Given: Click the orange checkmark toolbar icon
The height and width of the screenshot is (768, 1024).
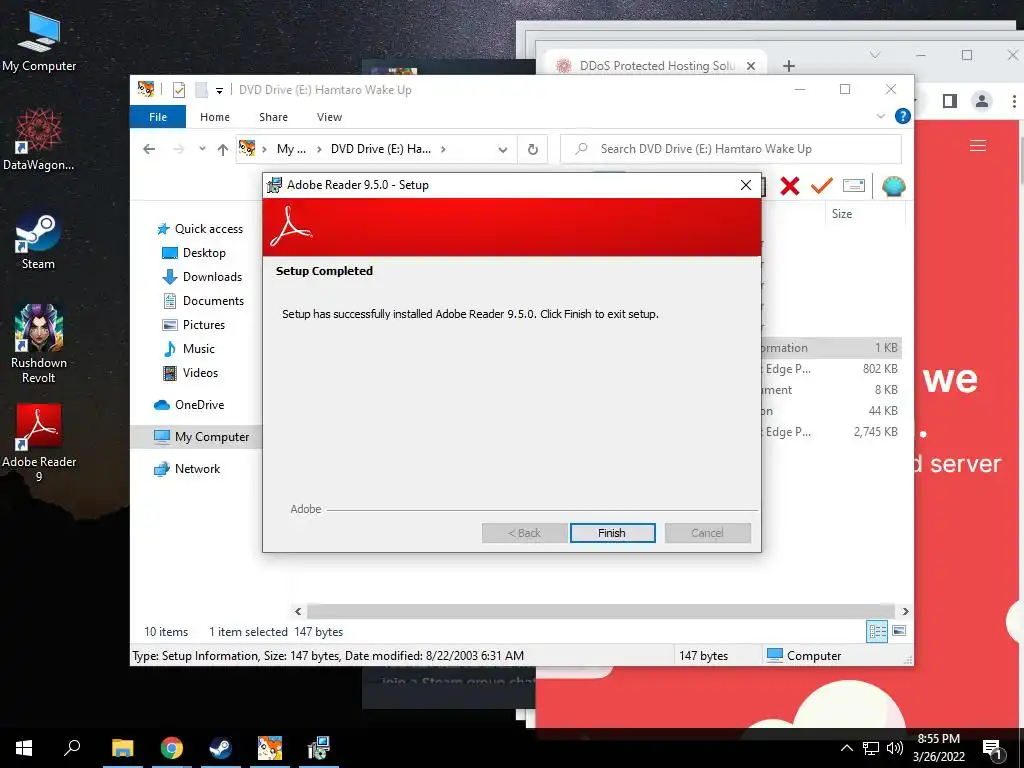Looking at the screenshot, I should [822, 186].
